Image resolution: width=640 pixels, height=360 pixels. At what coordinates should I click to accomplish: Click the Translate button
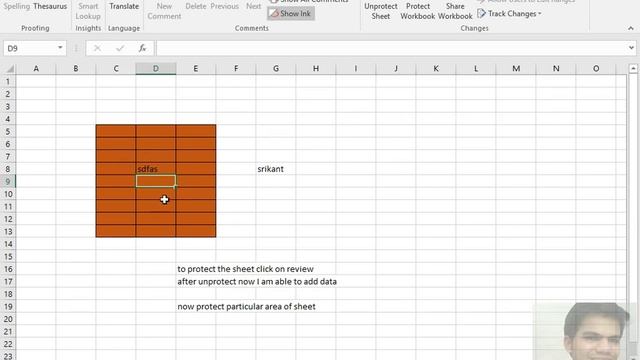[124, 7]
